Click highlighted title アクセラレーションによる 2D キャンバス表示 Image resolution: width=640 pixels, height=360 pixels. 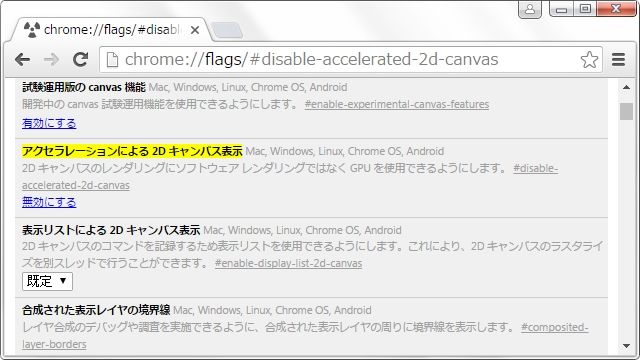[132, 151]
